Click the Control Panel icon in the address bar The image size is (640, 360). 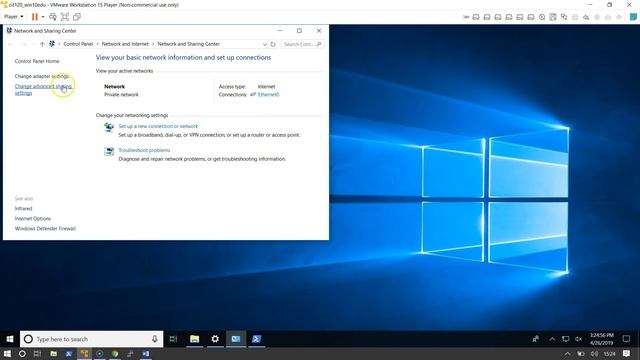point(52,44)
